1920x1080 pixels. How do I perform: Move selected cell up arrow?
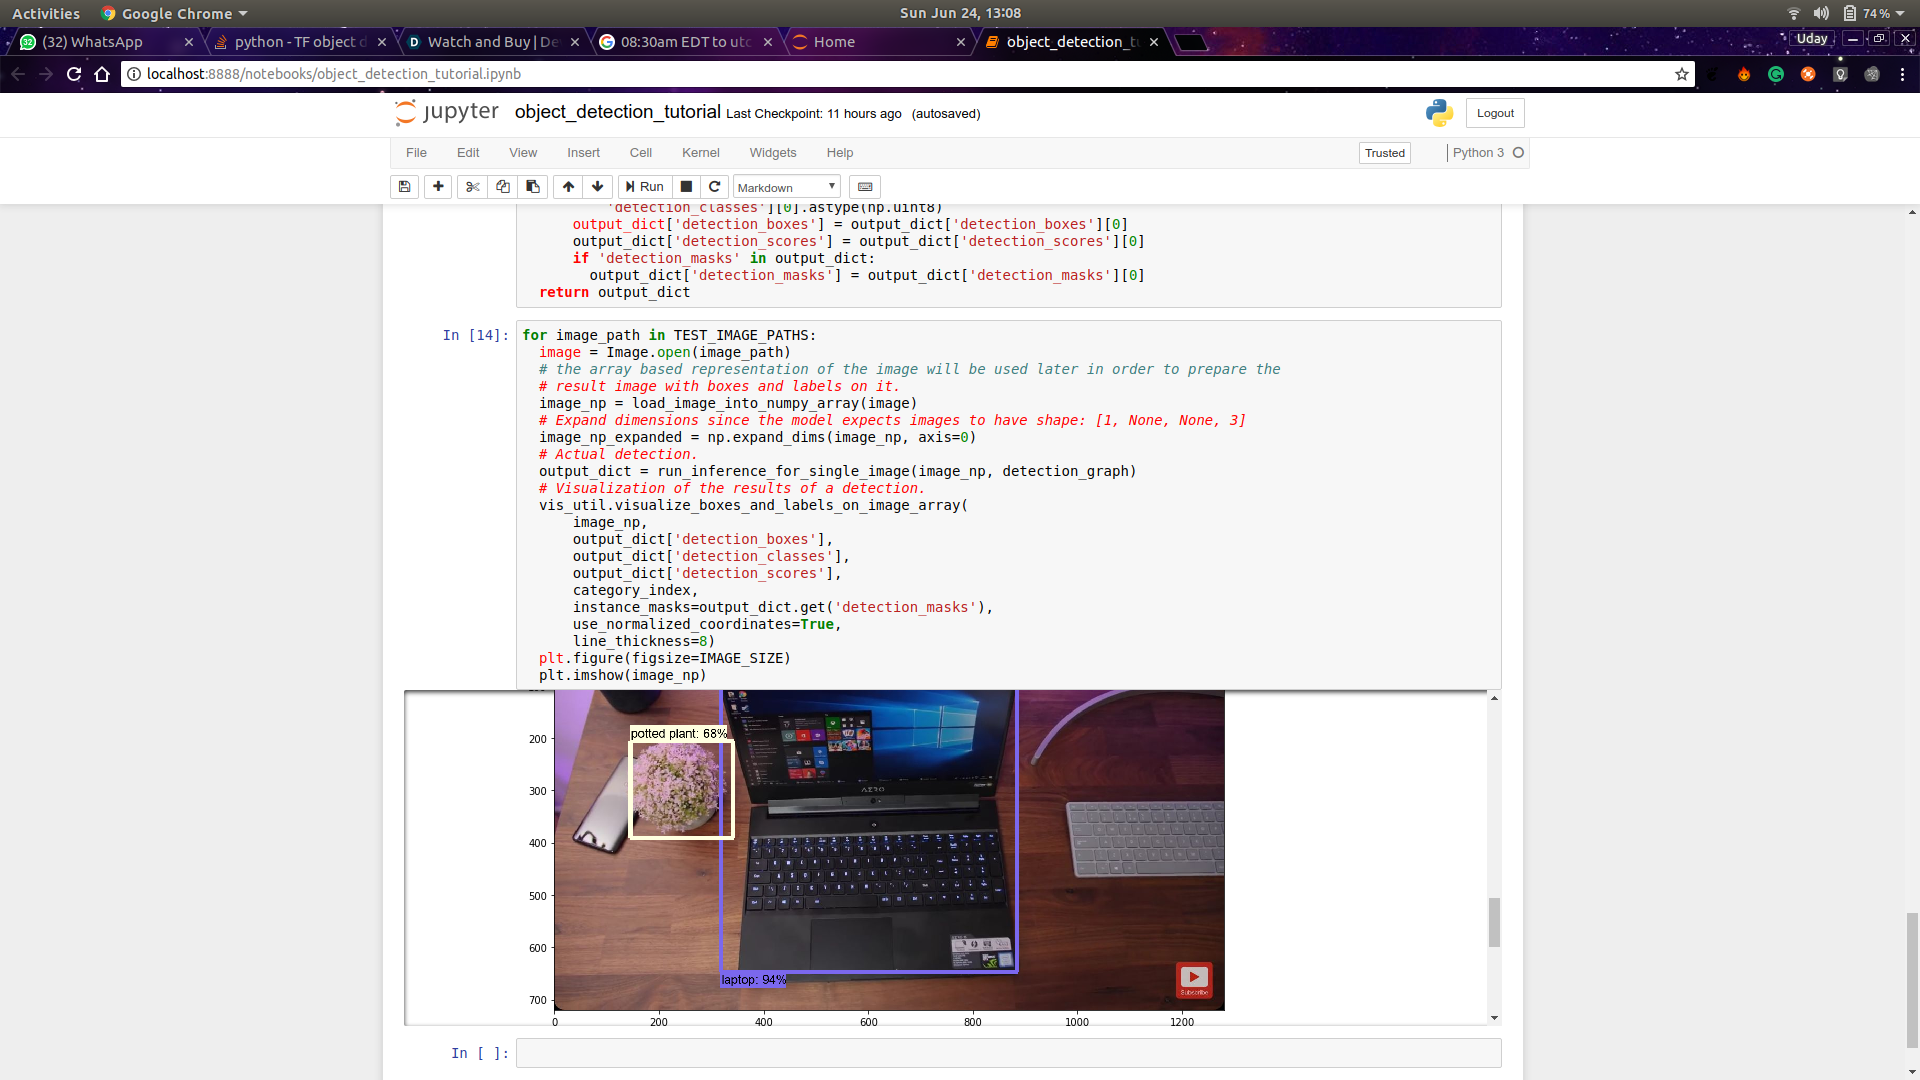568,187
